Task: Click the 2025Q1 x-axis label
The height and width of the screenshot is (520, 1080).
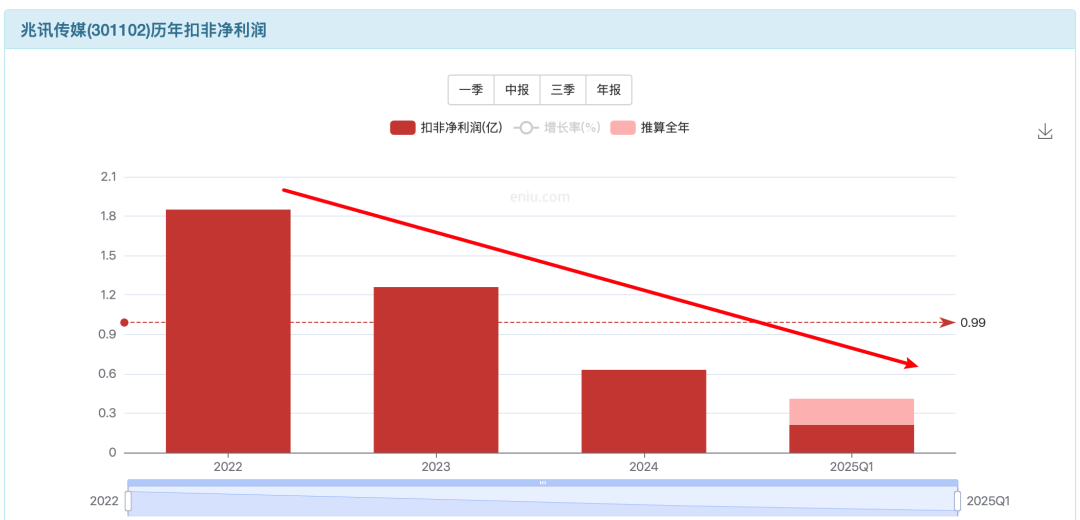Action: [x=851, y=466]
